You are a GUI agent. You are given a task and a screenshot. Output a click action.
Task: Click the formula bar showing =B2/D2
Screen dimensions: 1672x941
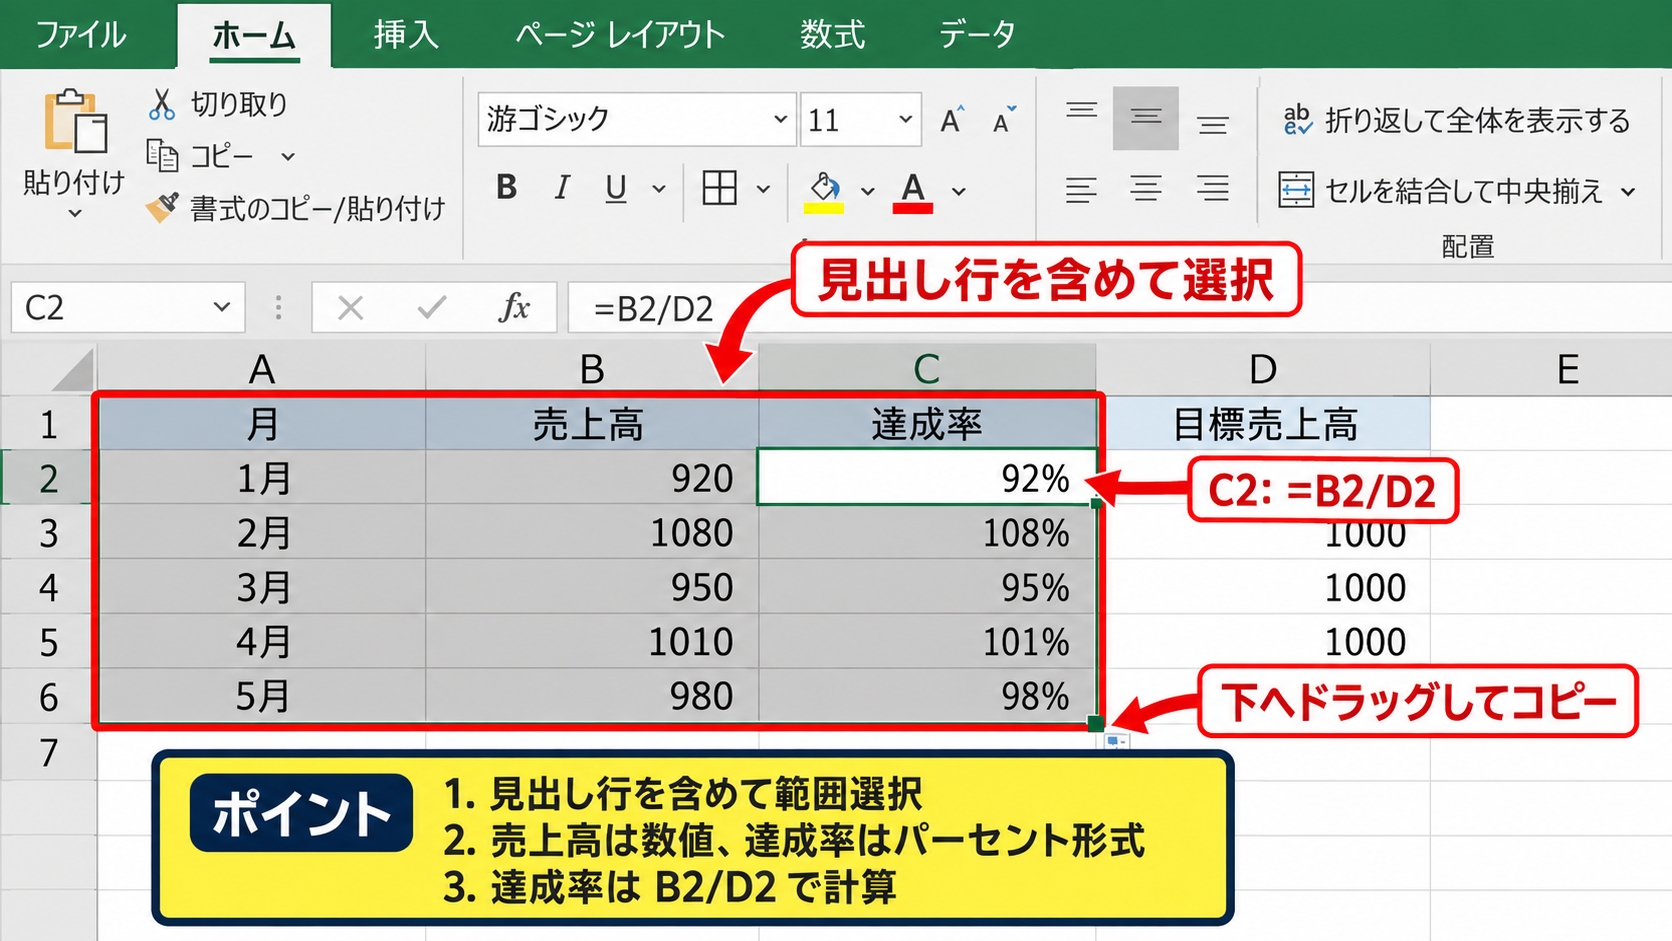click(1119, 307)
